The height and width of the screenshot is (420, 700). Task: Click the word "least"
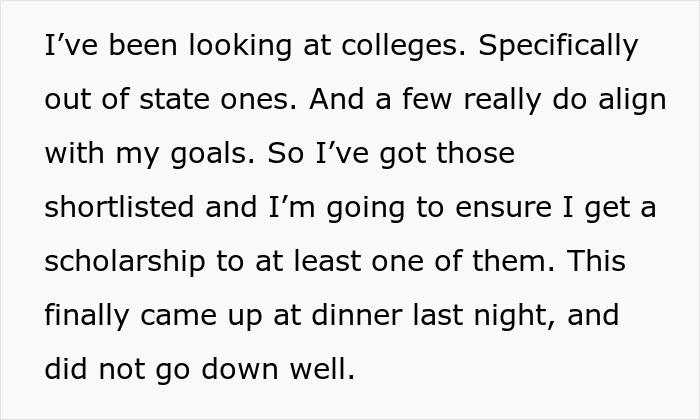click(x=327, y=261)
